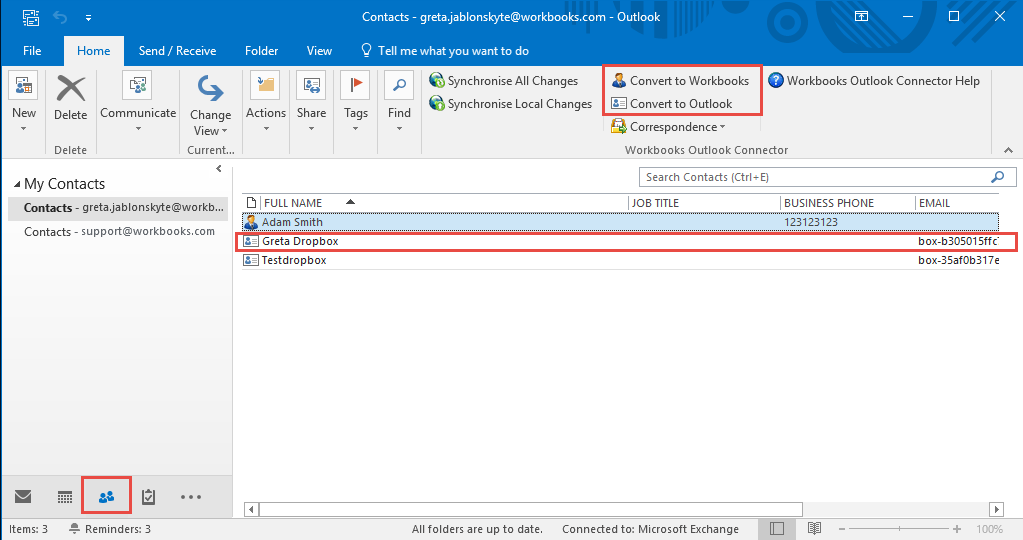
Task: Open the New dropdown arrow
Action: coord(23,128)
